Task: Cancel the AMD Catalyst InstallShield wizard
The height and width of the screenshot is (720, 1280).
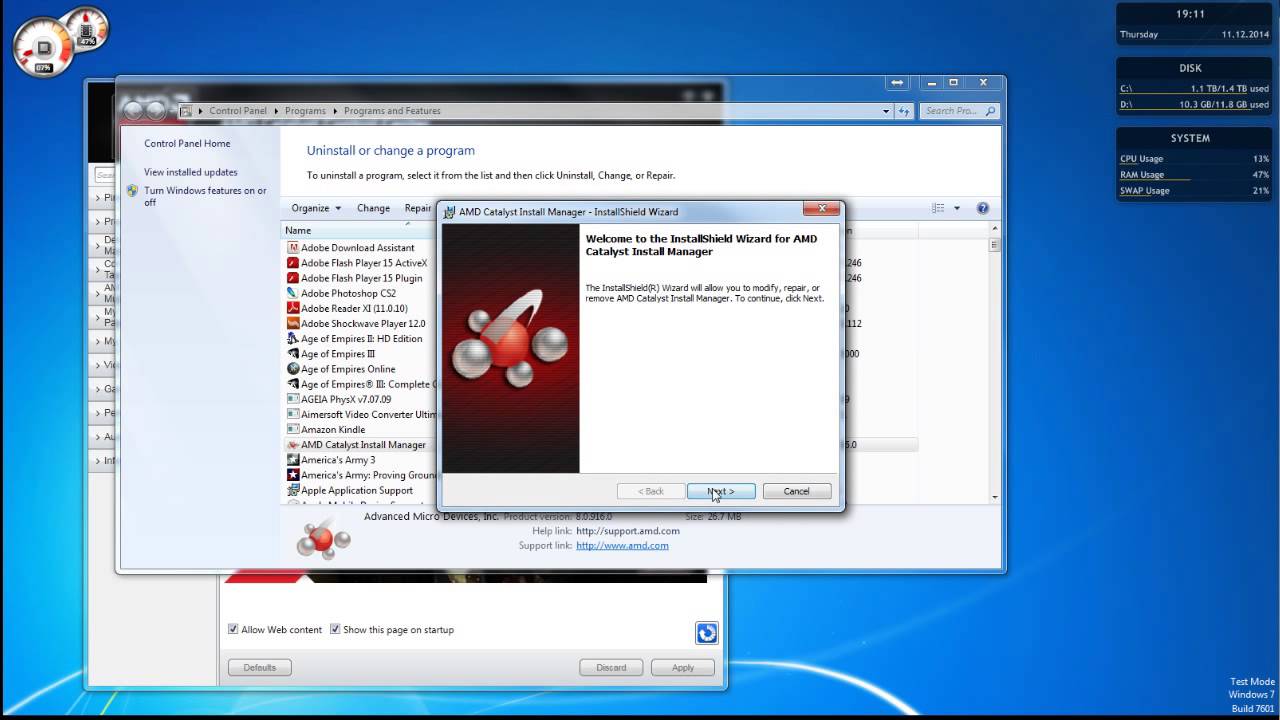Action: [x=797, y=491]
